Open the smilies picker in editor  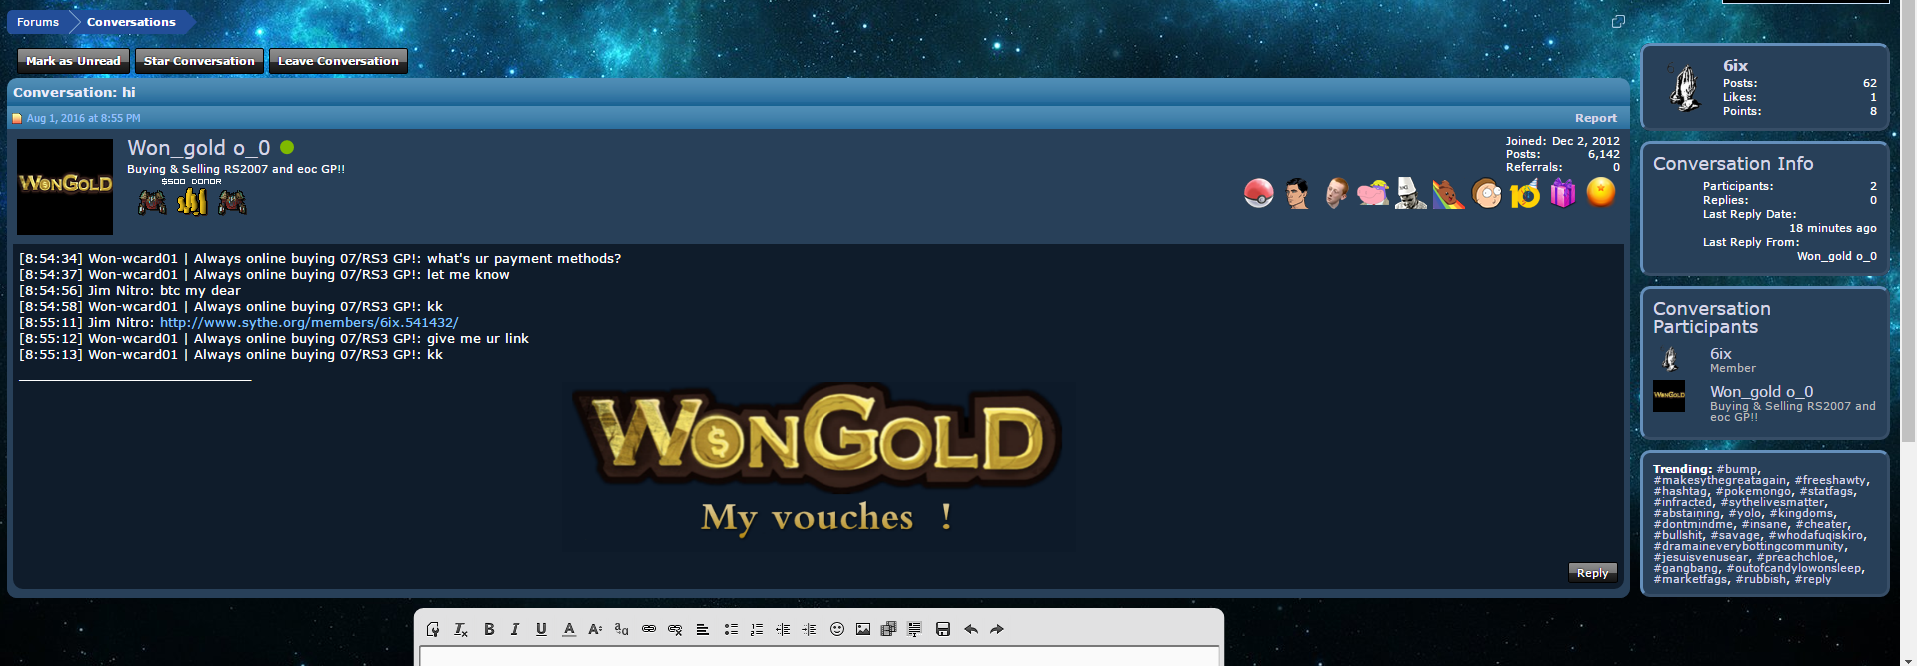click(x=837, y=629)
